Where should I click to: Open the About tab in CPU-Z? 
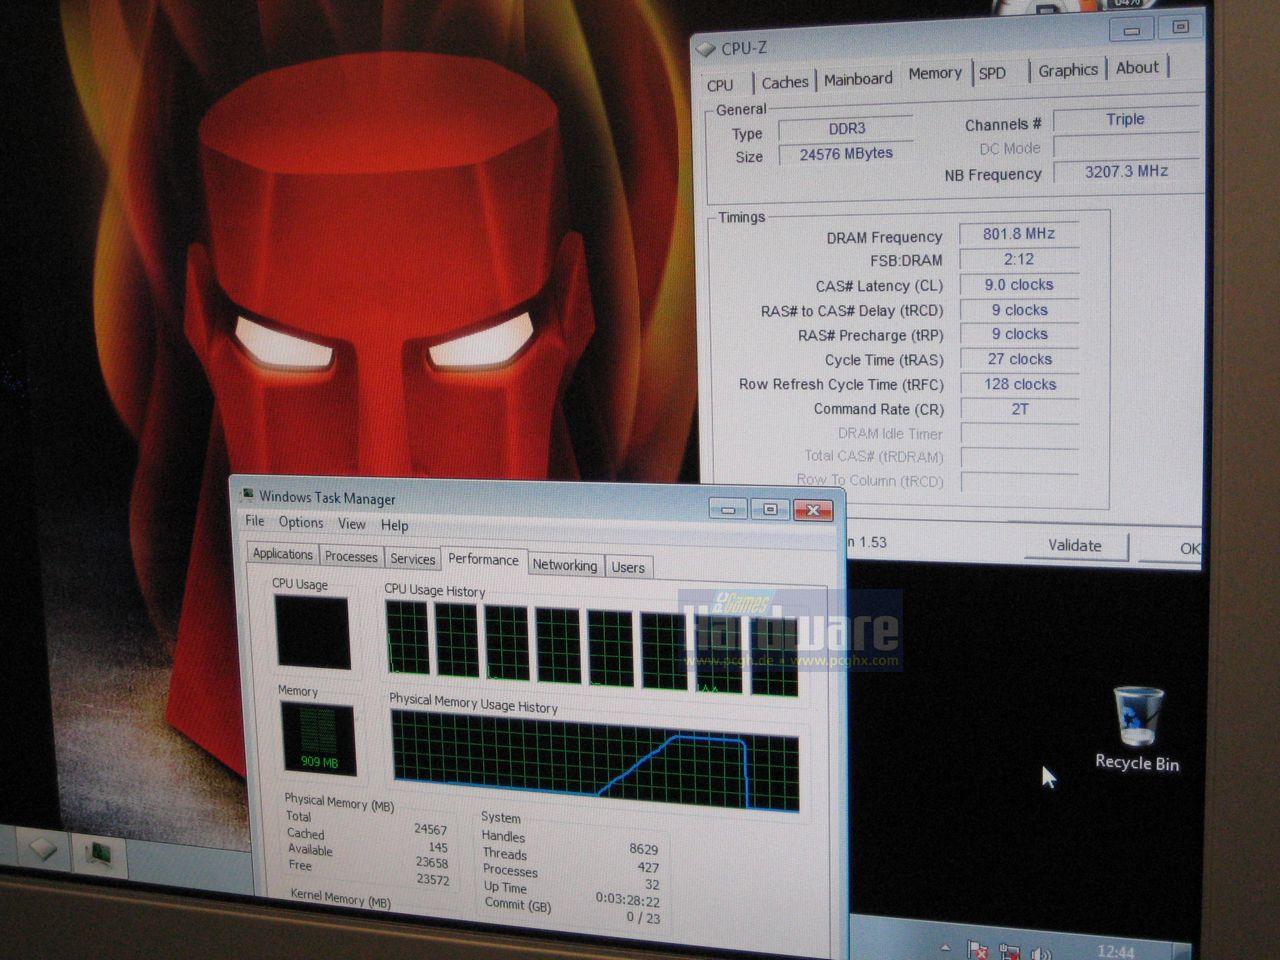[1137, 68]
